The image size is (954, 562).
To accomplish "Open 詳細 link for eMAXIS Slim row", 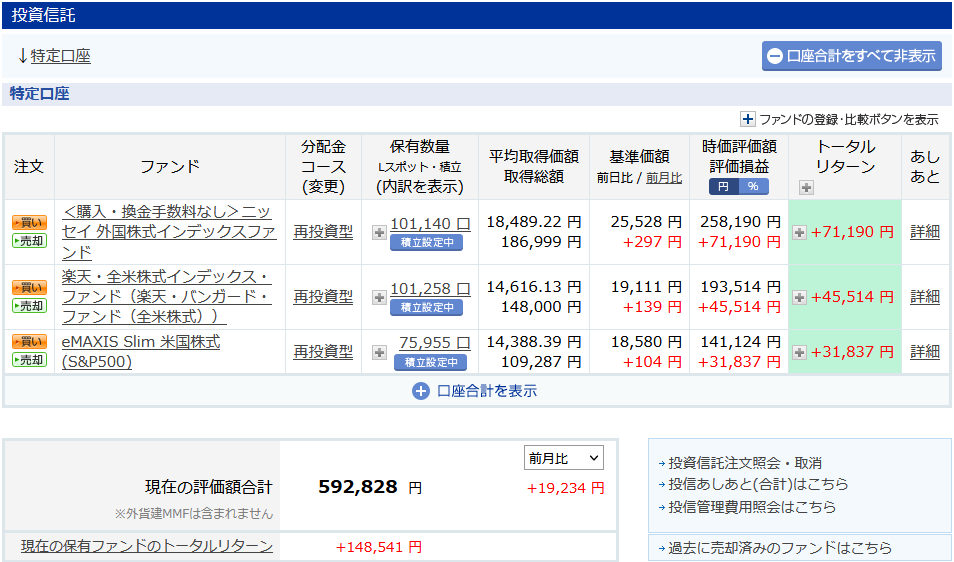I will coord(925,352).
